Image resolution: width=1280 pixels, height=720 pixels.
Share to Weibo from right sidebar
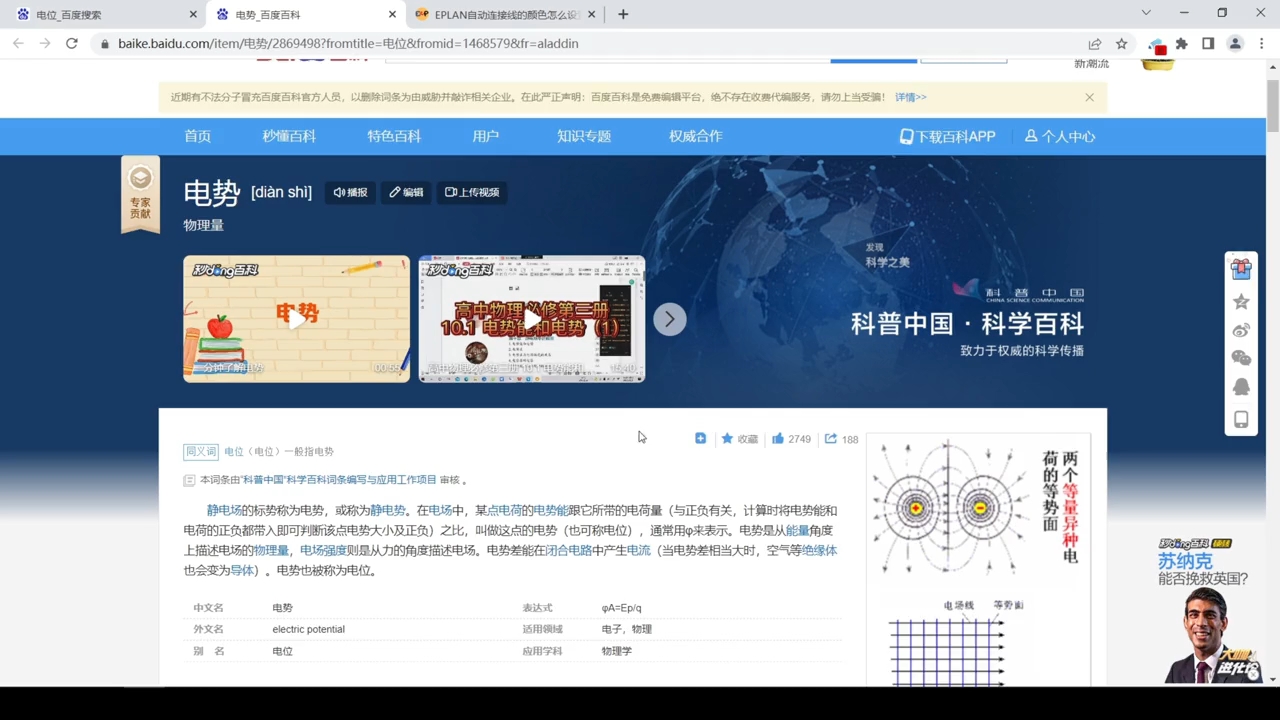(1241, 330)
